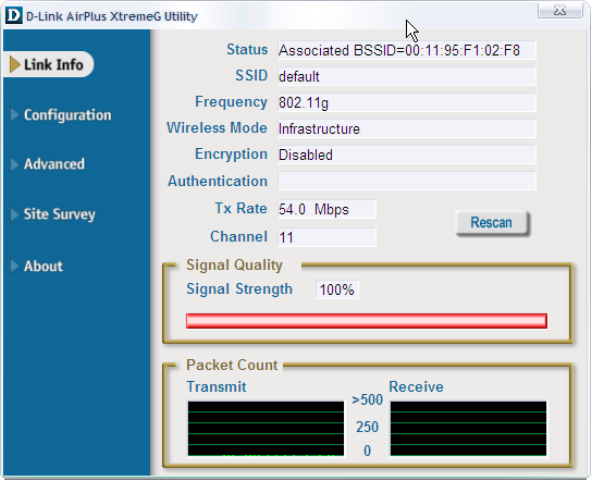Click the Receive packet graph
Image resolution: width=591 pixels, height=480 pixels.
tap(468, 429)
